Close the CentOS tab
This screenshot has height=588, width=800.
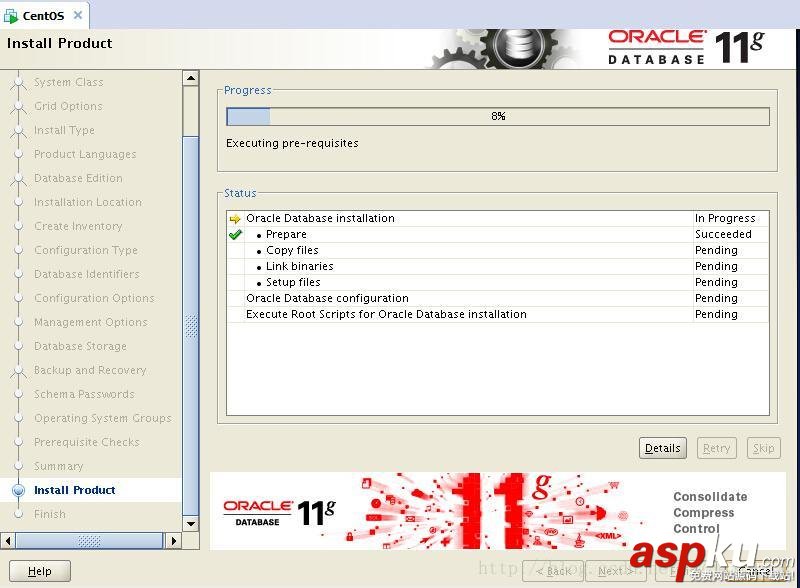78,15
